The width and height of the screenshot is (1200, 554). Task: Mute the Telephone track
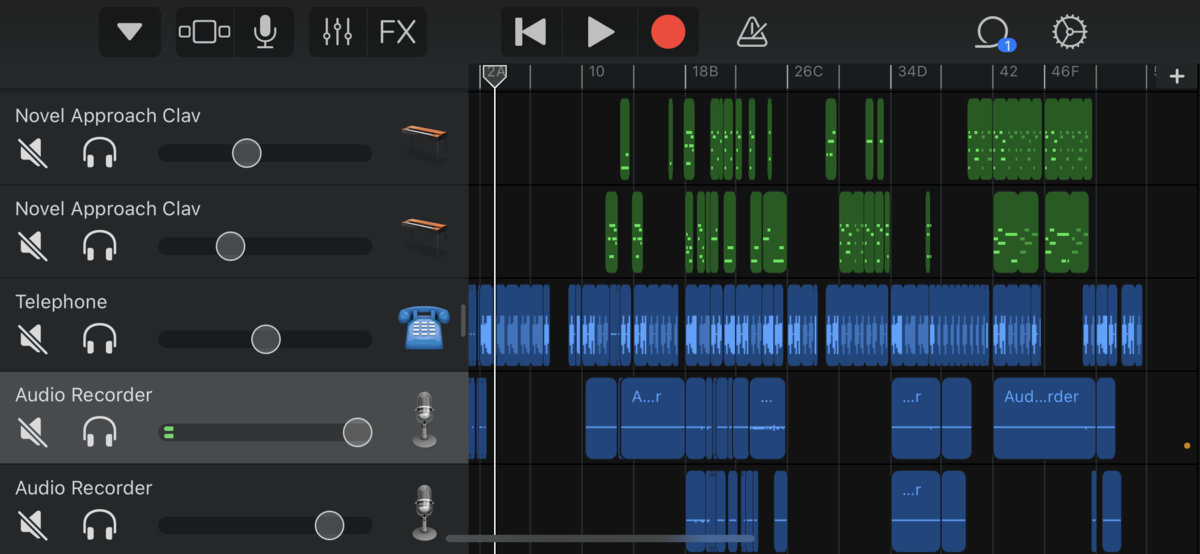33,339
